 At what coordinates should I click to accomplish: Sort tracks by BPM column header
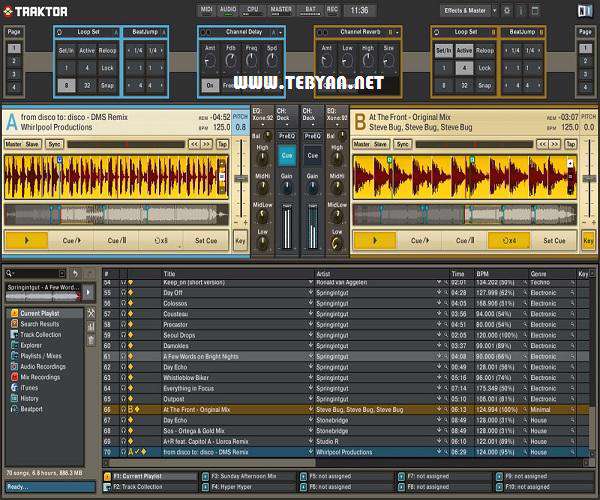[x=501, y=274]
